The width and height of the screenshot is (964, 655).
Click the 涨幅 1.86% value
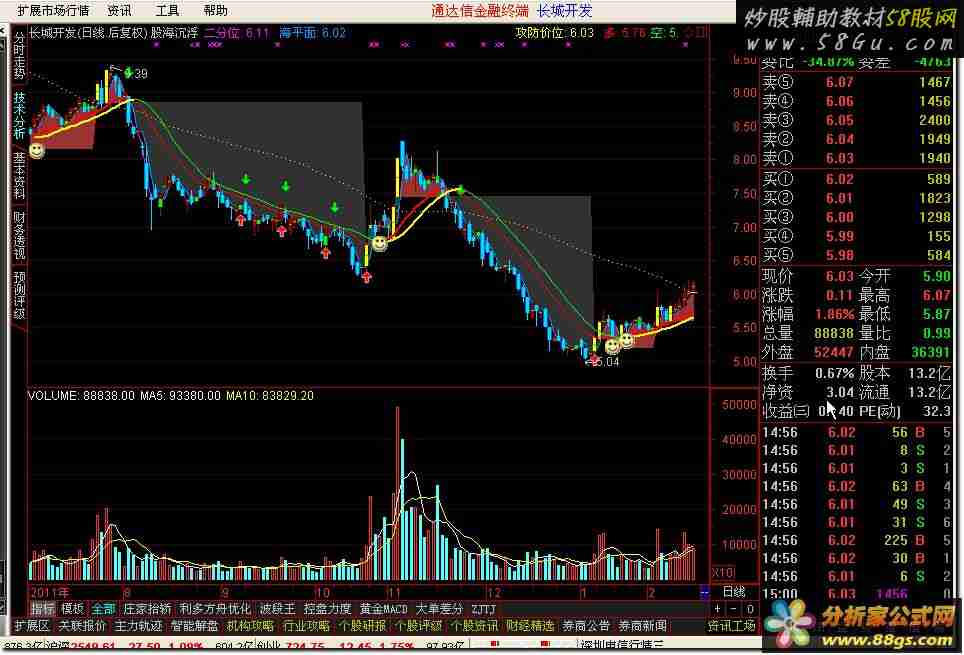click(x=835, y=314)
